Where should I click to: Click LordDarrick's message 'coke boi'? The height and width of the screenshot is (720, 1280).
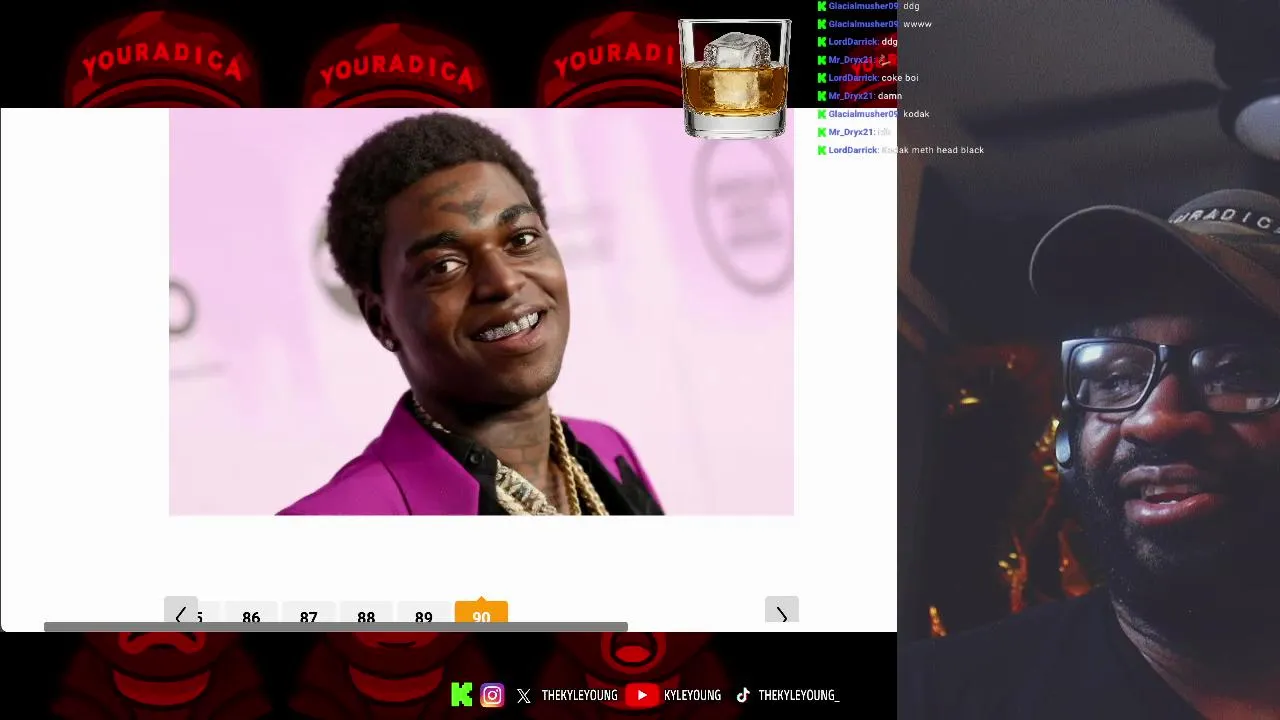[x=900, y=78]
